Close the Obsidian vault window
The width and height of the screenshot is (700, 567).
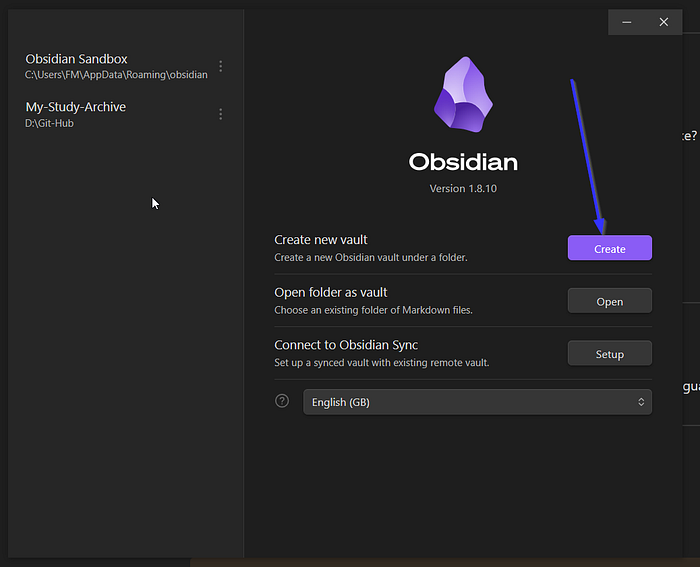[664, 22]
